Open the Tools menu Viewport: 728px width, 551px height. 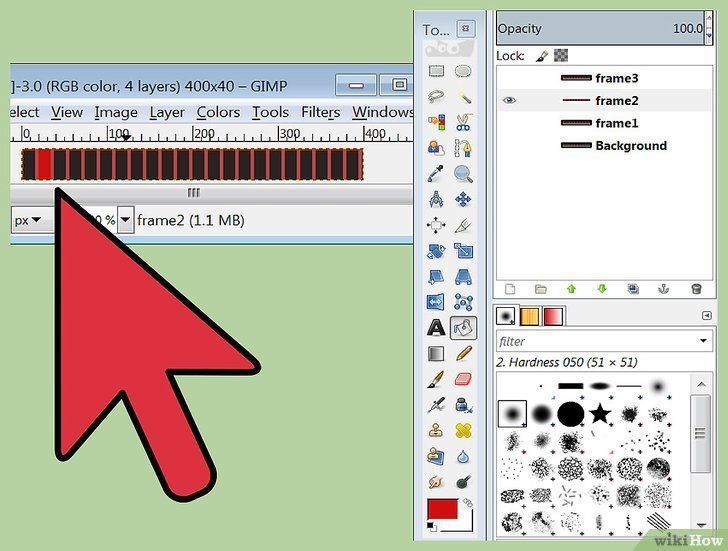click(270, 112)
